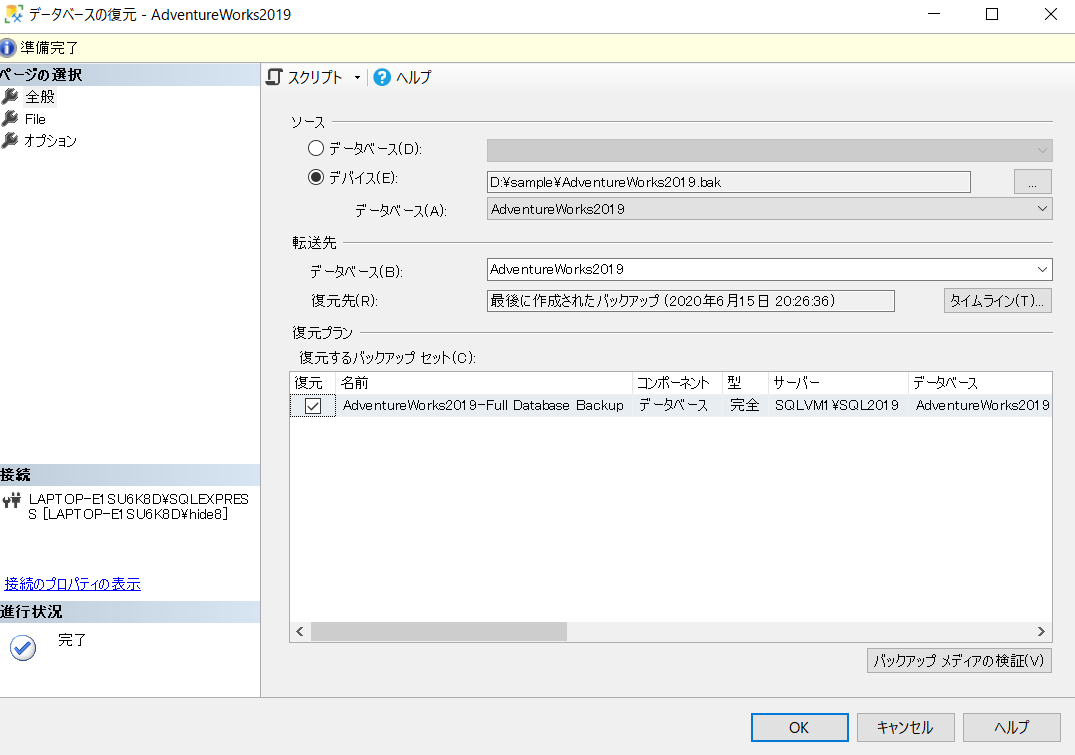Click バックアップ メディアの検証(V) button
The width and height of the screenshot is (1075, 755).
pos(959,660)
